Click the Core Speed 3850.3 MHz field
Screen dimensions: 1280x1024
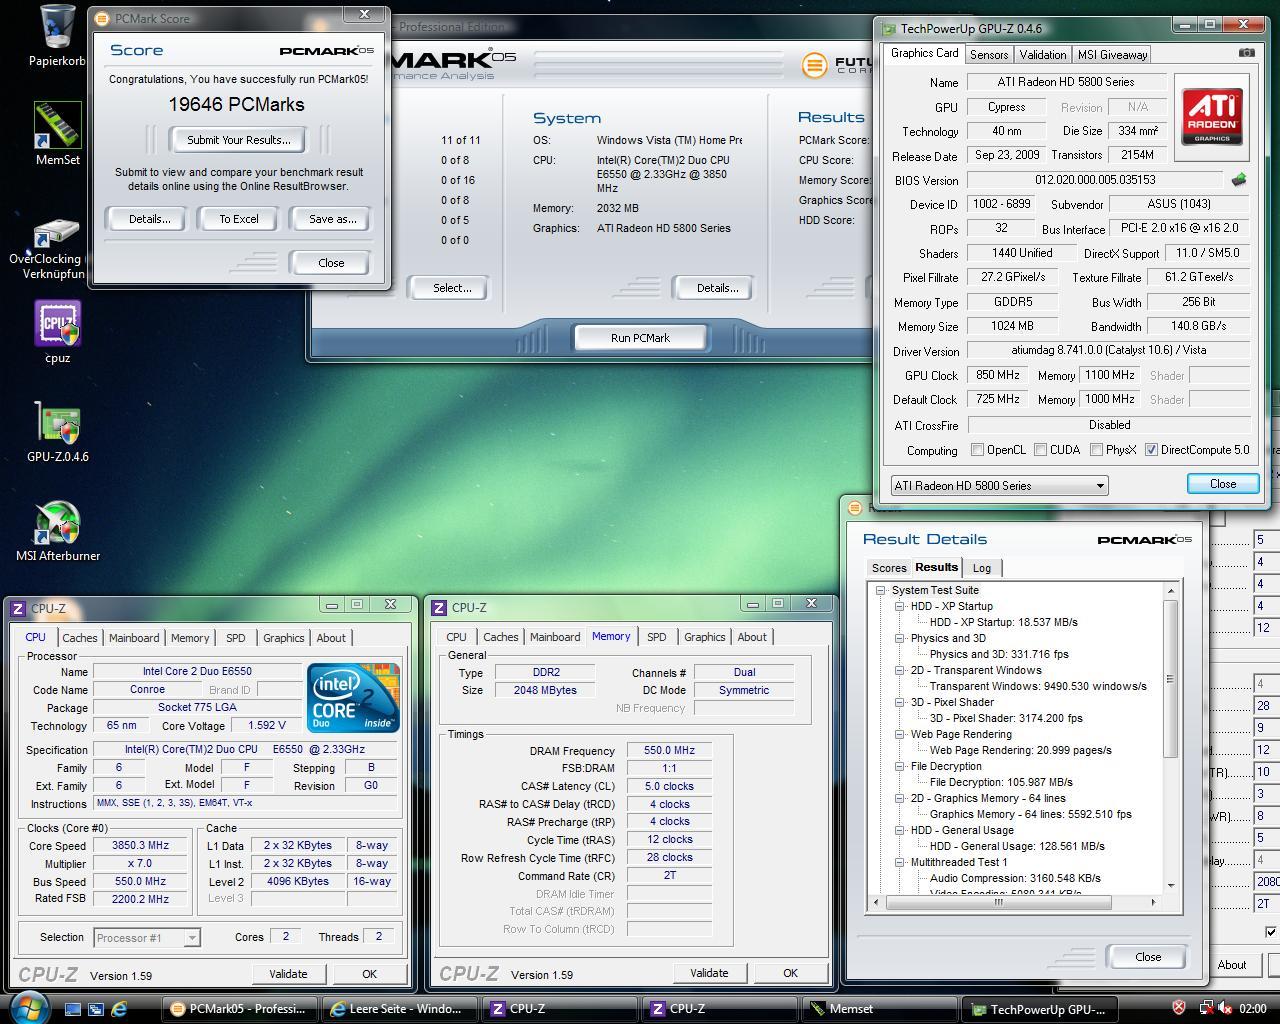click(140, 846)
